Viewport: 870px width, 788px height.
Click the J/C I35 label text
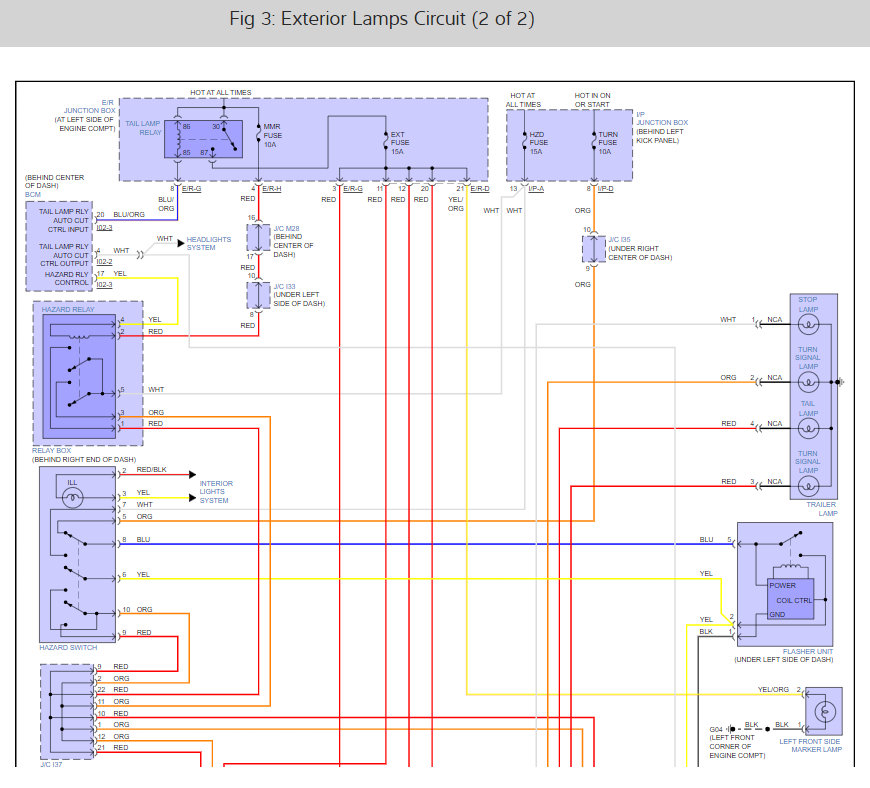pos(620,239)
